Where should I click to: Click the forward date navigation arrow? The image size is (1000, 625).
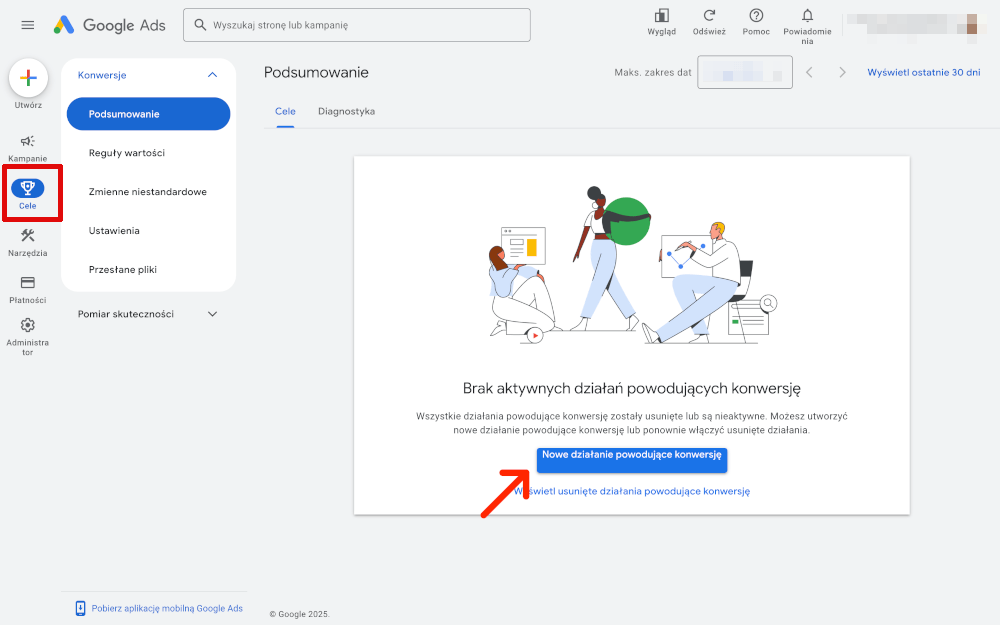(x=843, y=71)
